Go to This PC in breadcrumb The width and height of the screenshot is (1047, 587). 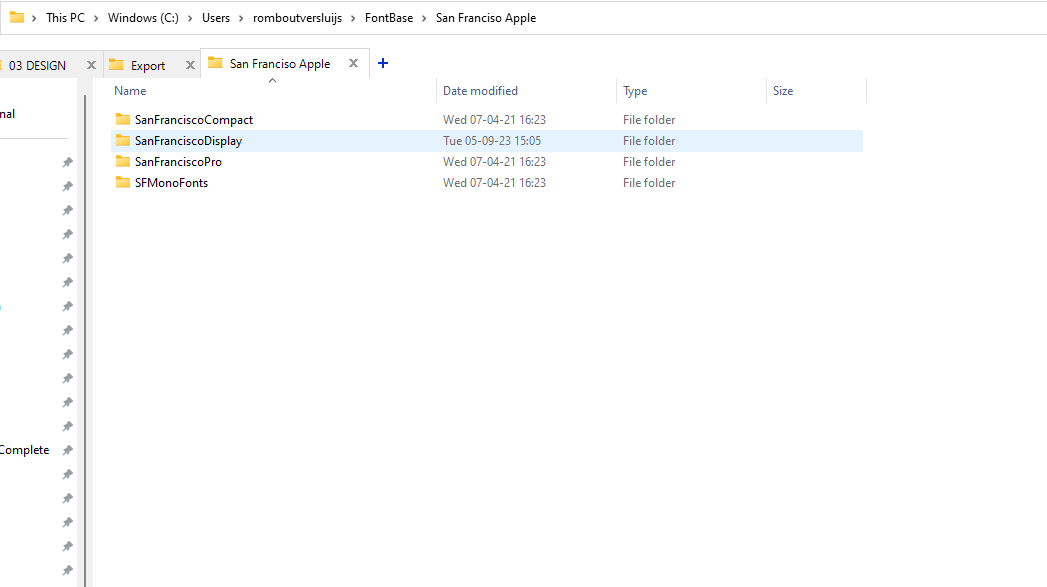pos(65,18)
